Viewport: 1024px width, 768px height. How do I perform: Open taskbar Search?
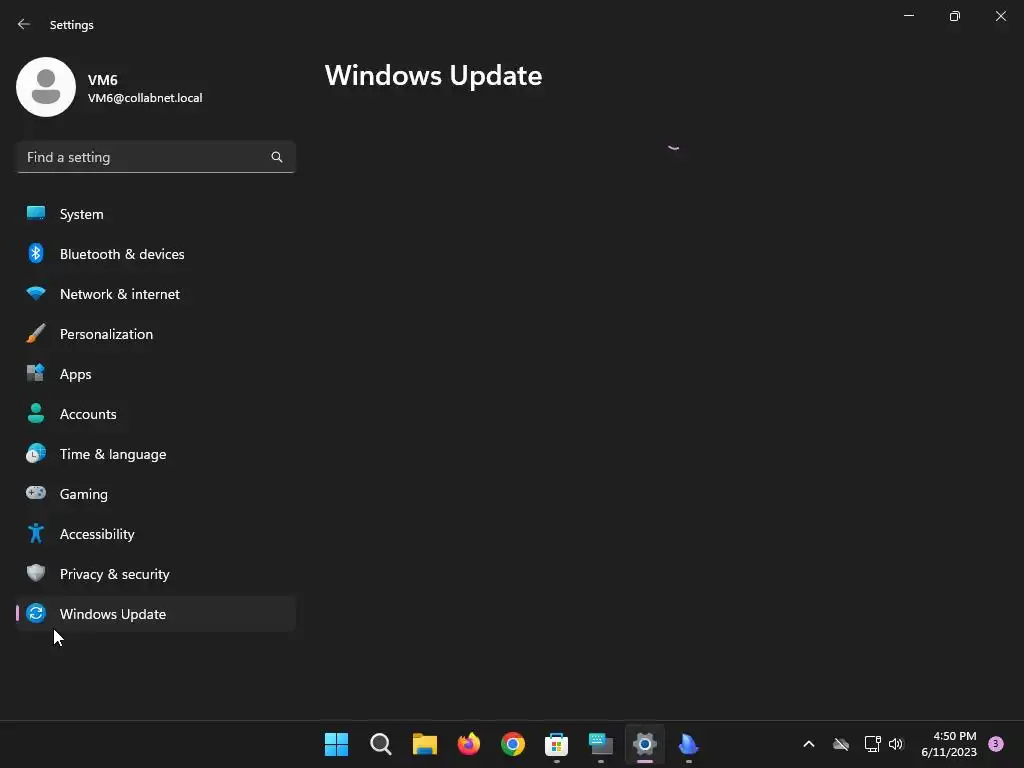[381, 744]
